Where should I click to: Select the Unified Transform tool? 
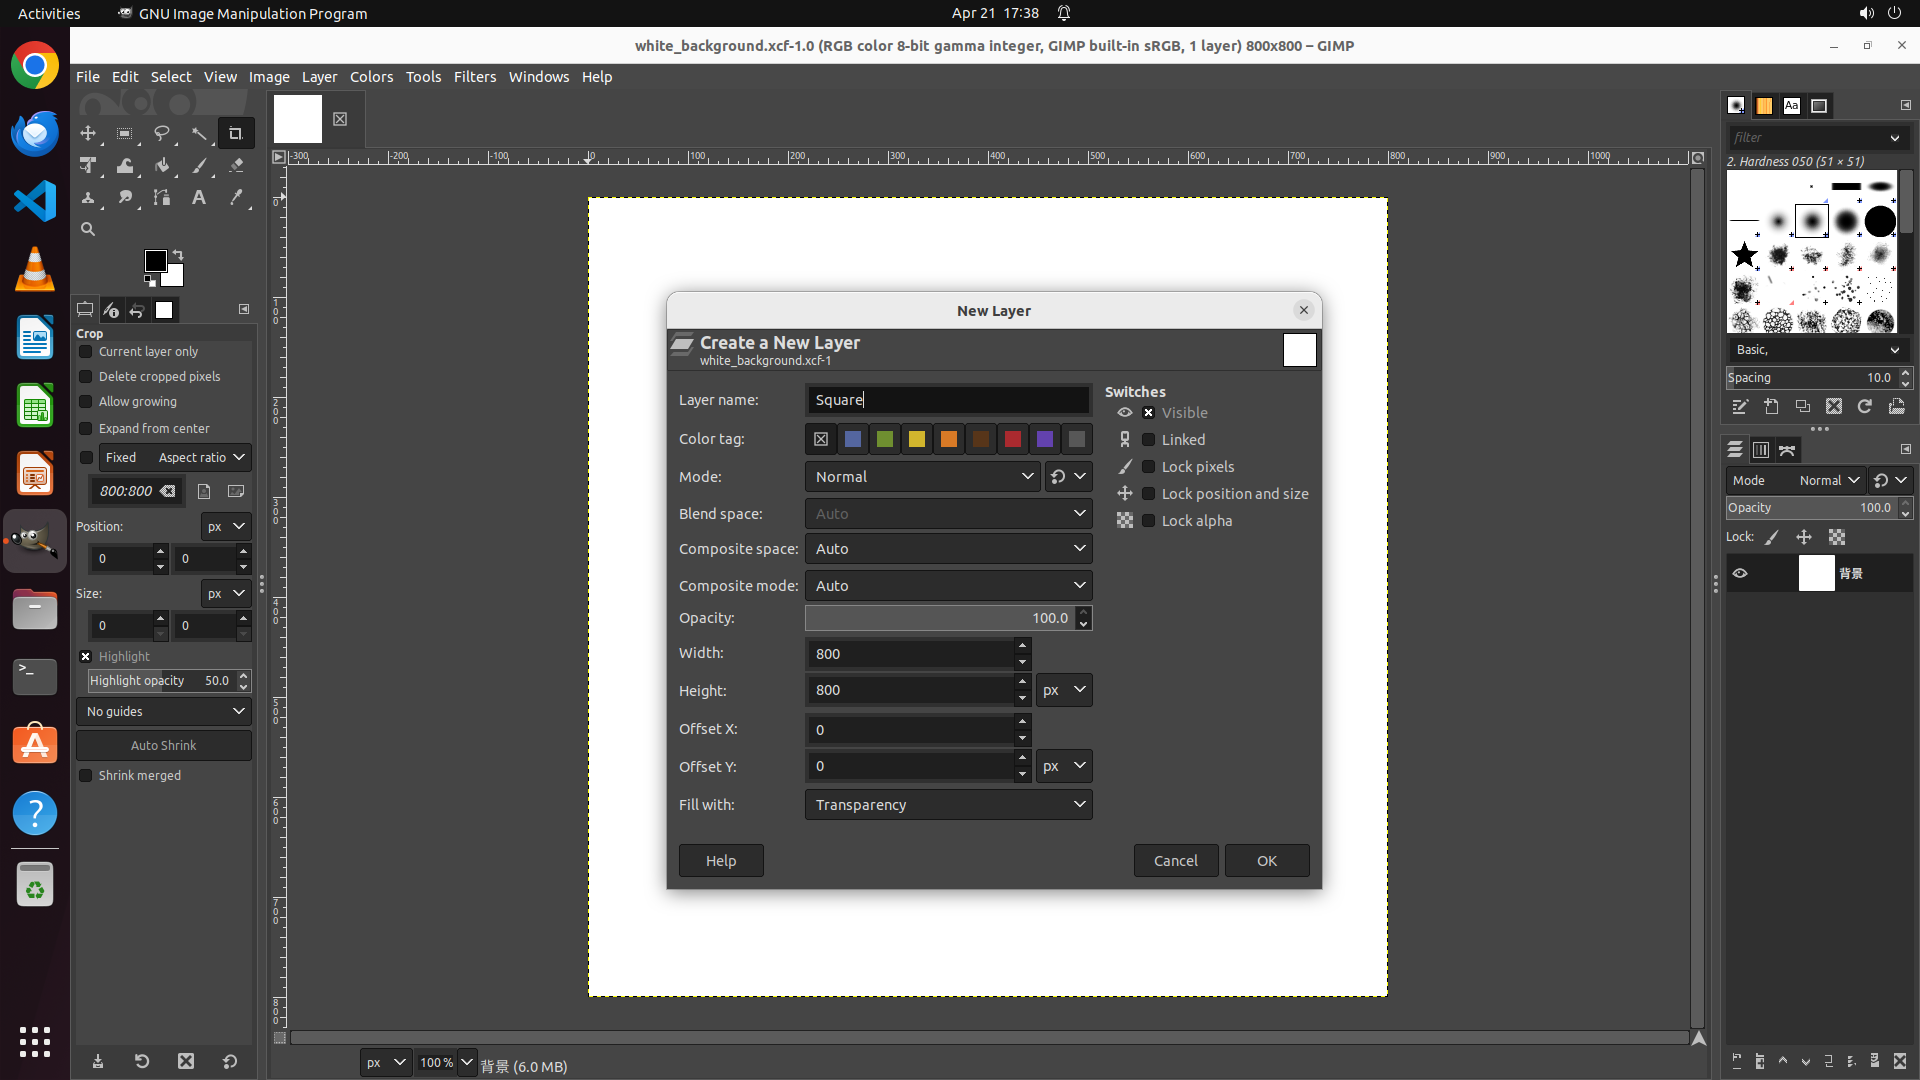point(88,166)
